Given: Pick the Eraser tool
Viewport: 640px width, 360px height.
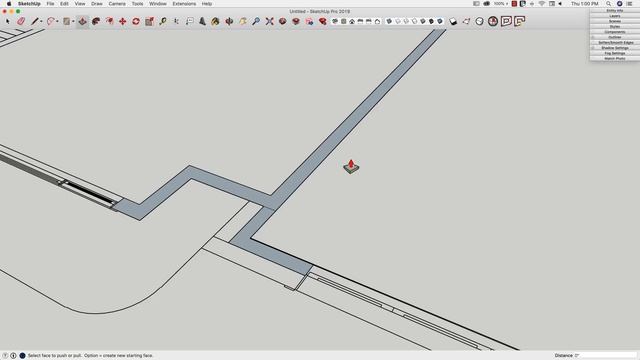Looking at the screenshot, I should click(21, 21).
